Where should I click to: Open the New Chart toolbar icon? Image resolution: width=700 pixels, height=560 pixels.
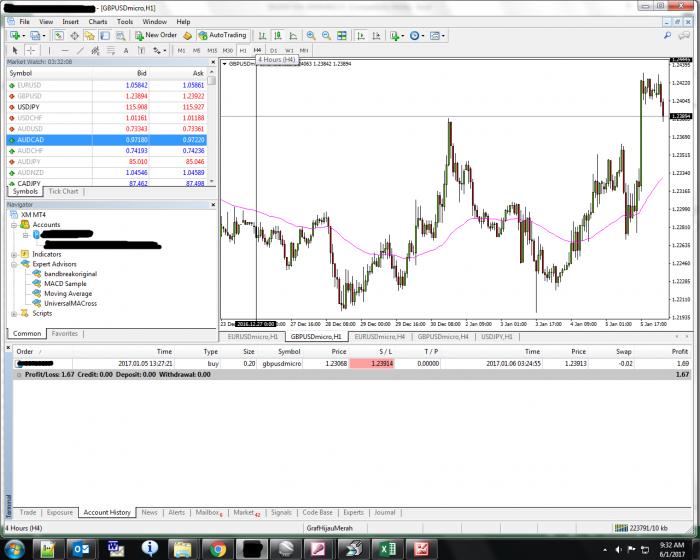click(x=17, y=35)
